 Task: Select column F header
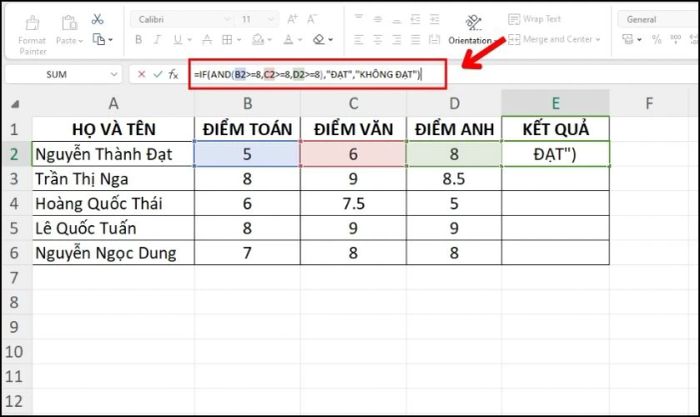coord(649,104)
